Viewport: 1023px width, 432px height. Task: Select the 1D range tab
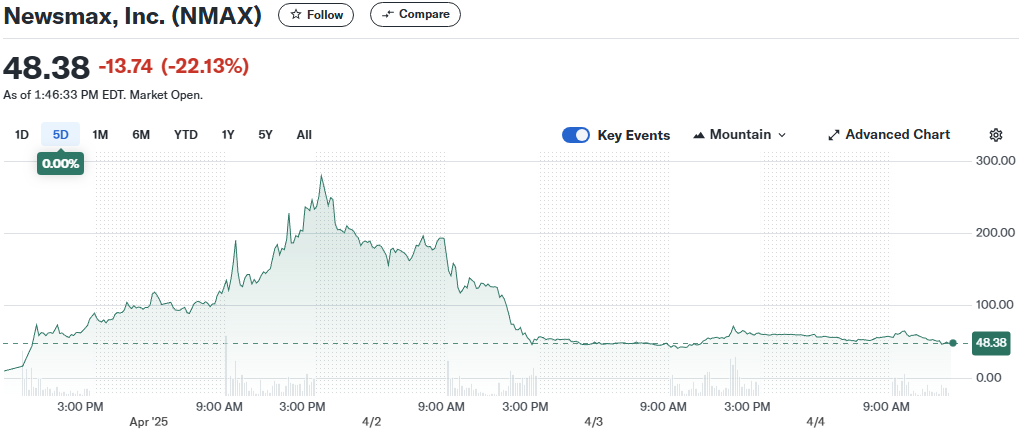coord(22,134)
